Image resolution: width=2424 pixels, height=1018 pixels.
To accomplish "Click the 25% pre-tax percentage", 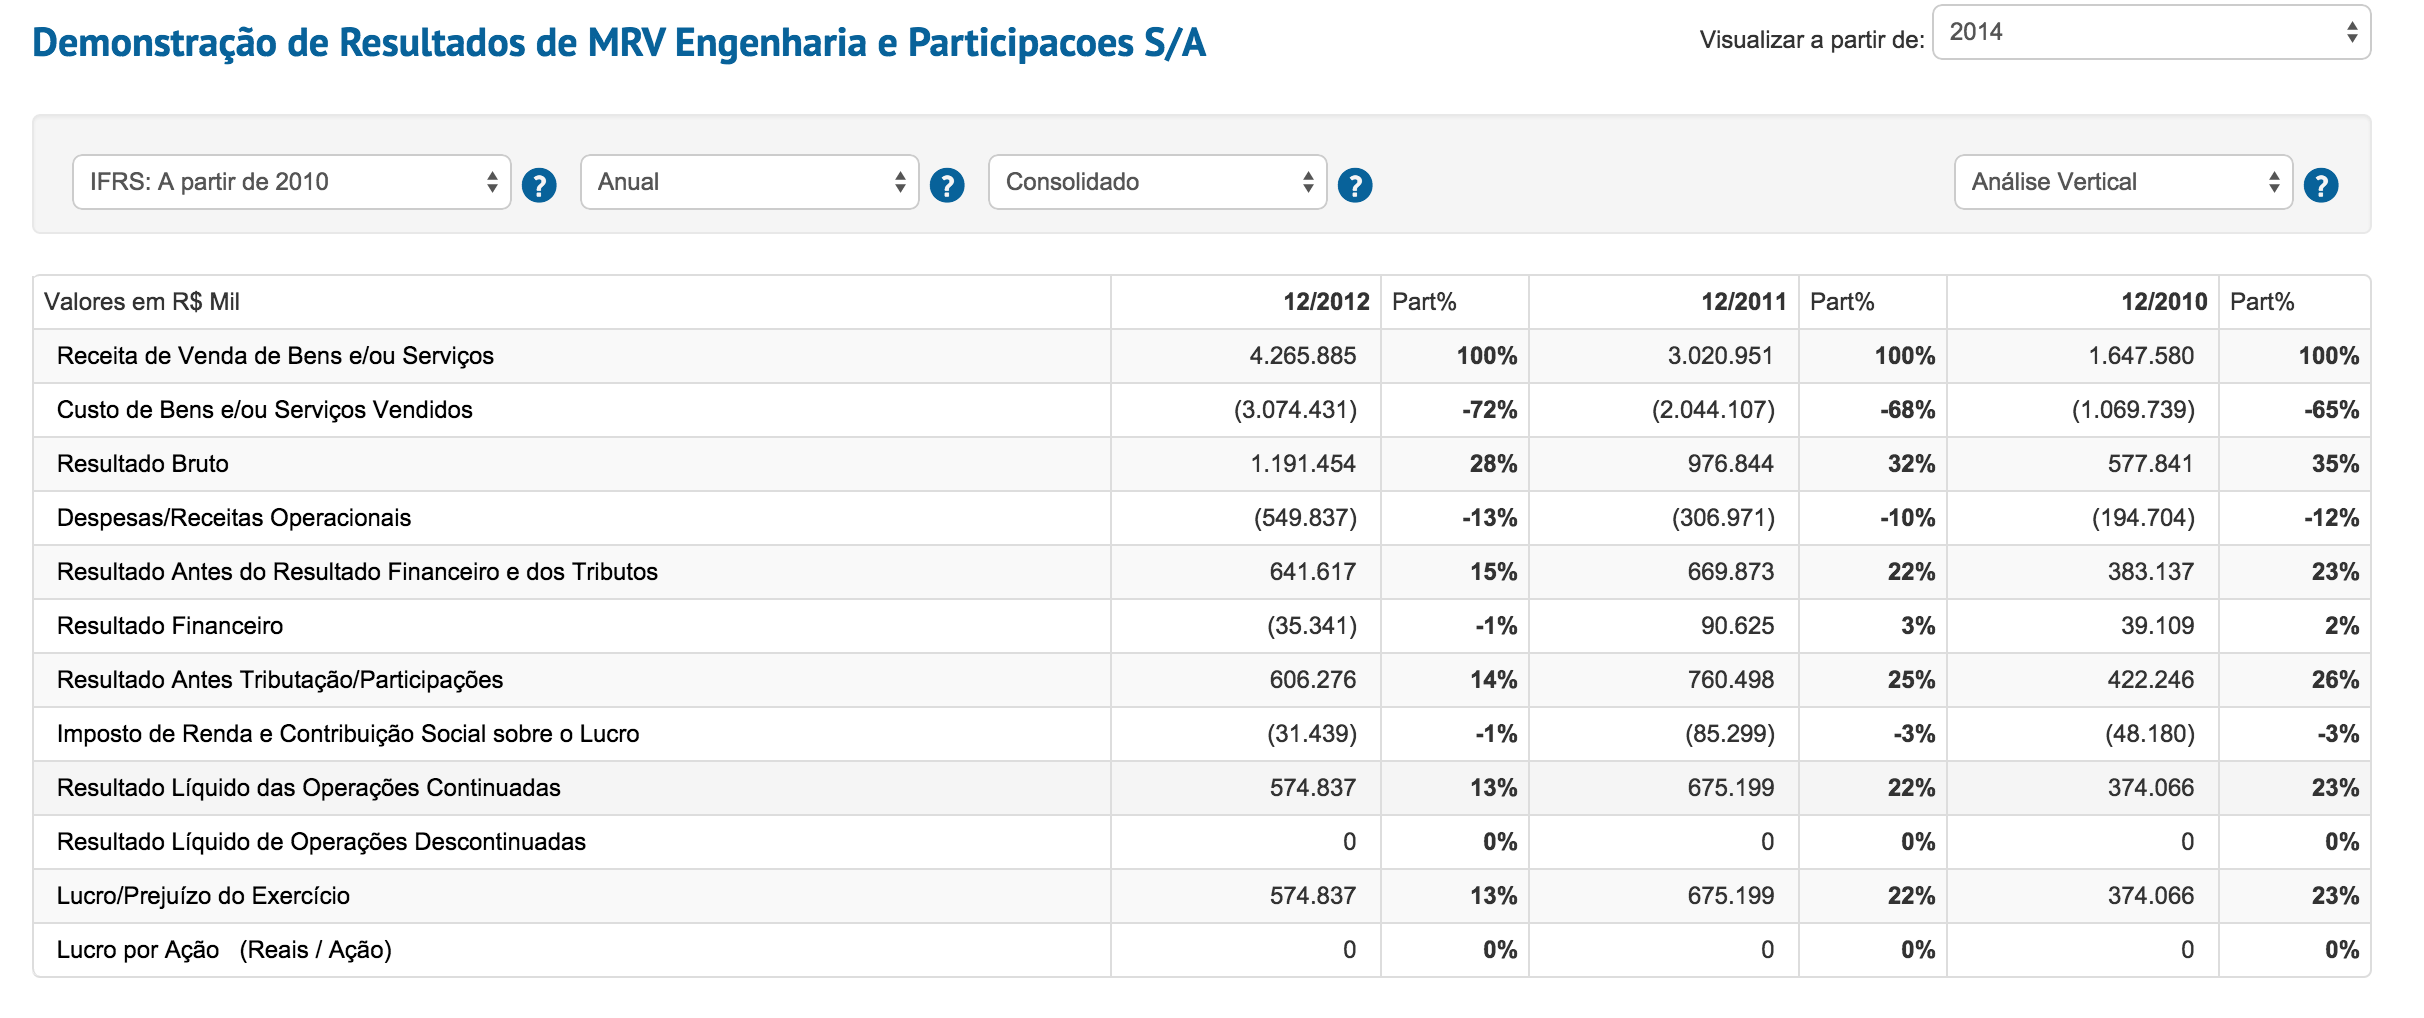I will [x=1911, y=680].
